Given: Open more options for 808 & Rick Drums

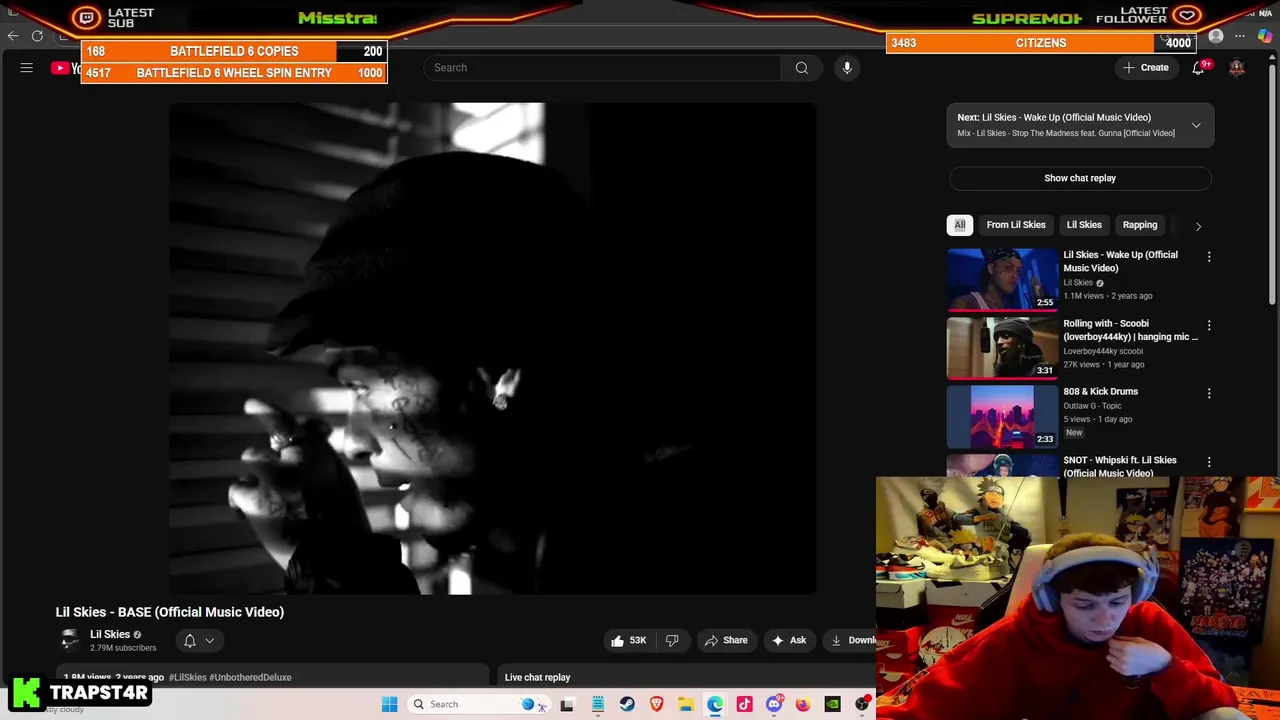Looking at the screenshot, I should (x=1209, y=394).
